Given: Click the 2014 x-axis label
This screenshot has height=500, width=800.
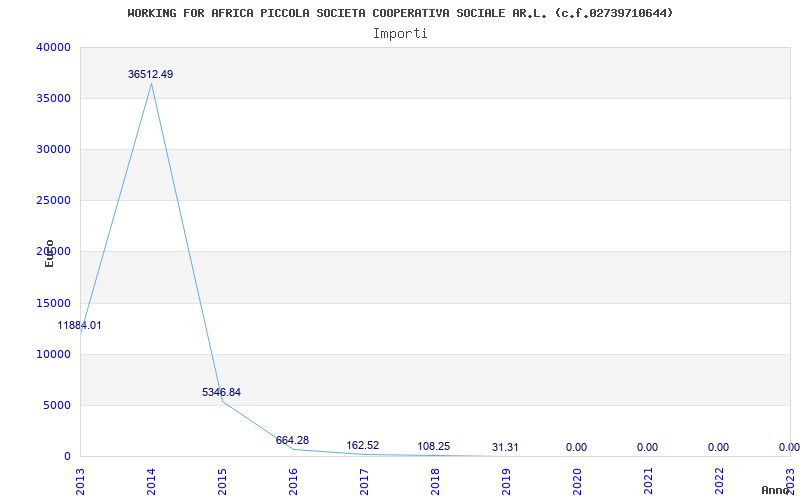Looking at the screenshot, I should click(151, 482).
